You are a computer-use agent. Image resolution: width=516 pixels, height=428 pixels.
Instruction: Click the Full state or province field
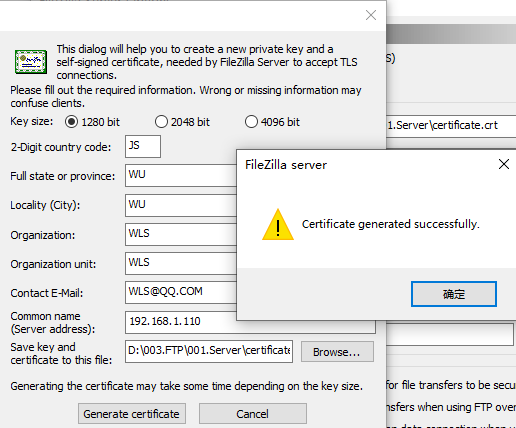181,175
